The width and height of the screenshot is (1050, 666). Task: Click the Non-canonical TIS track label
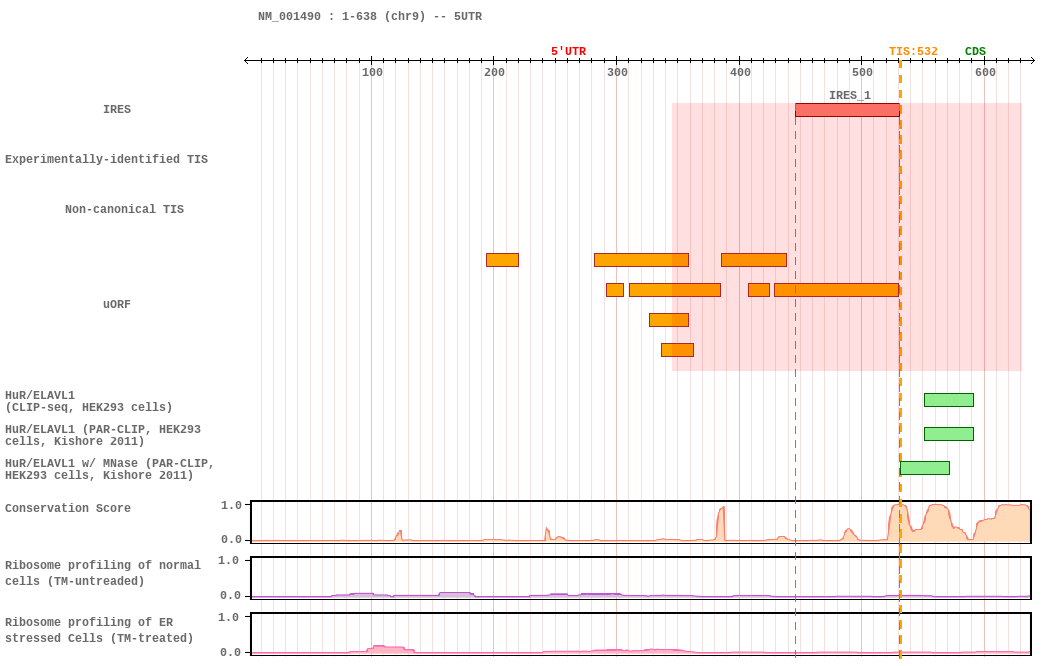124,210
